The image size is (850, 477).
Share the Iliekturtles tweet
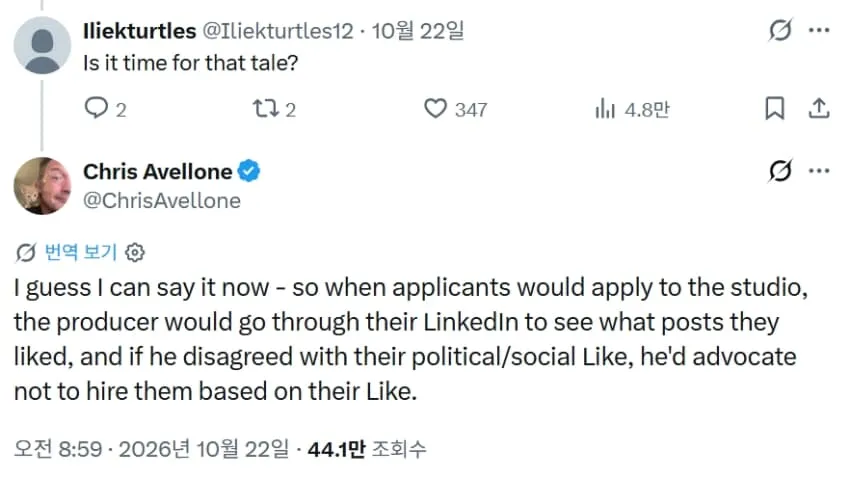[819, 108]
